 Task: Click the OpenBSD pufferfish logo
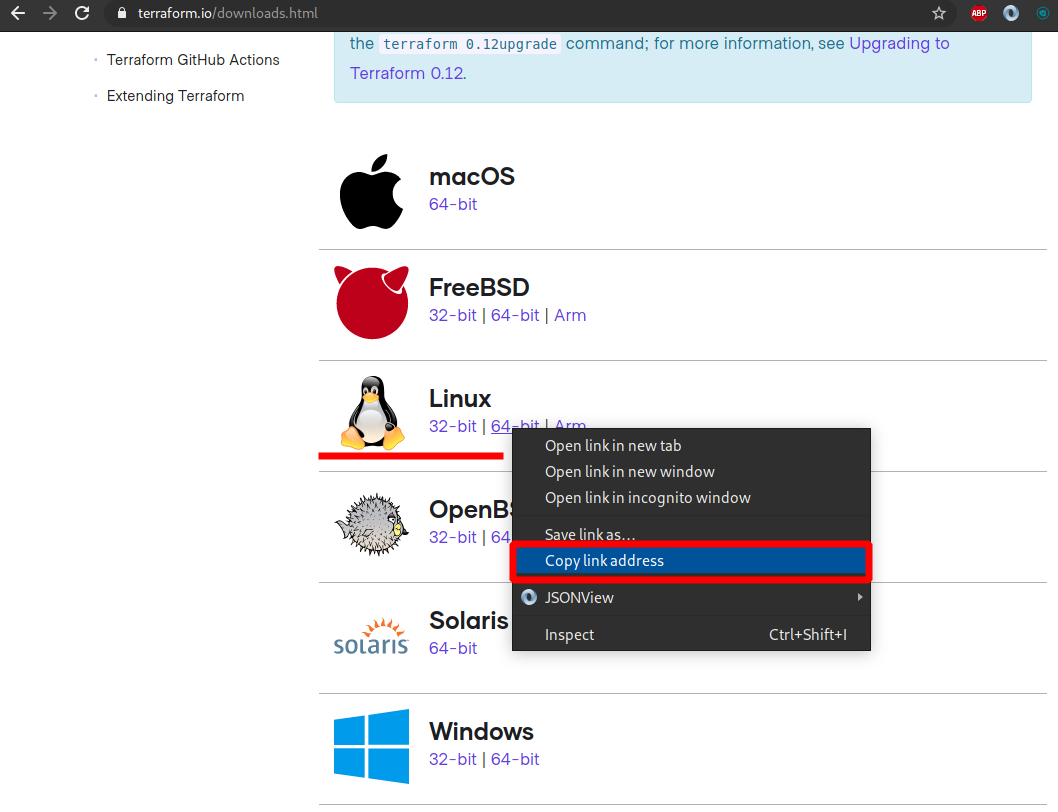point(372,524)
